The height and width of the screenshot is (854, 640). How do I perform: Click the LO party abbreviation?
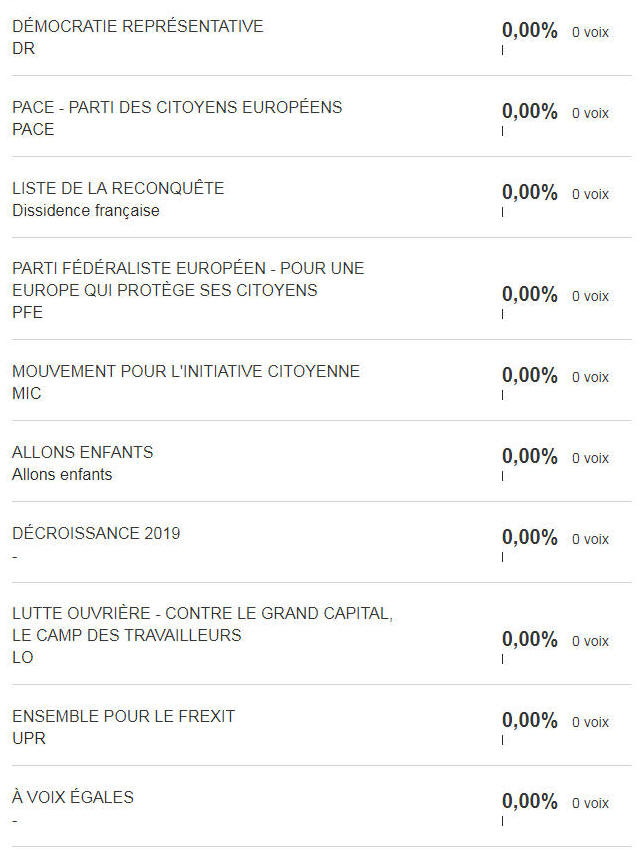pos(23,658)
